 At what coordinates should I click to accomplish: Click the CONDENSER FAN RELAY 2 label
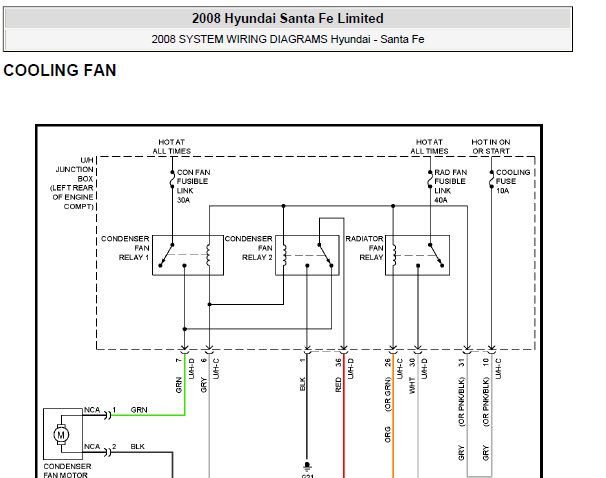tap(249, 248)
